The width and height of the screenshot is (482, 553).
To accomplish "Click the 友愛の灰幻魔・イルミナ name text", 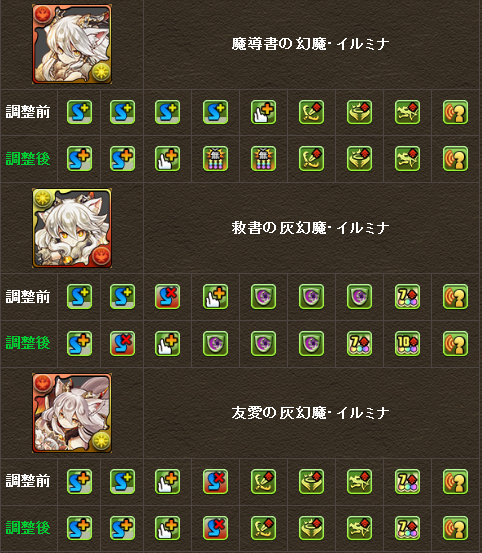I will tap(311, 413).
